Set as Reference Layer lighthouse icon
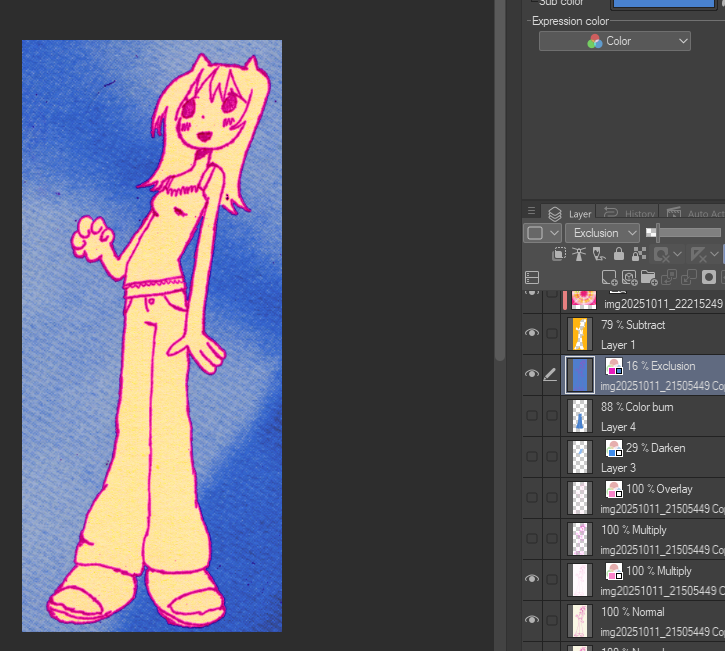This screenshot has width=725, height=651. (x=579, y=254)
